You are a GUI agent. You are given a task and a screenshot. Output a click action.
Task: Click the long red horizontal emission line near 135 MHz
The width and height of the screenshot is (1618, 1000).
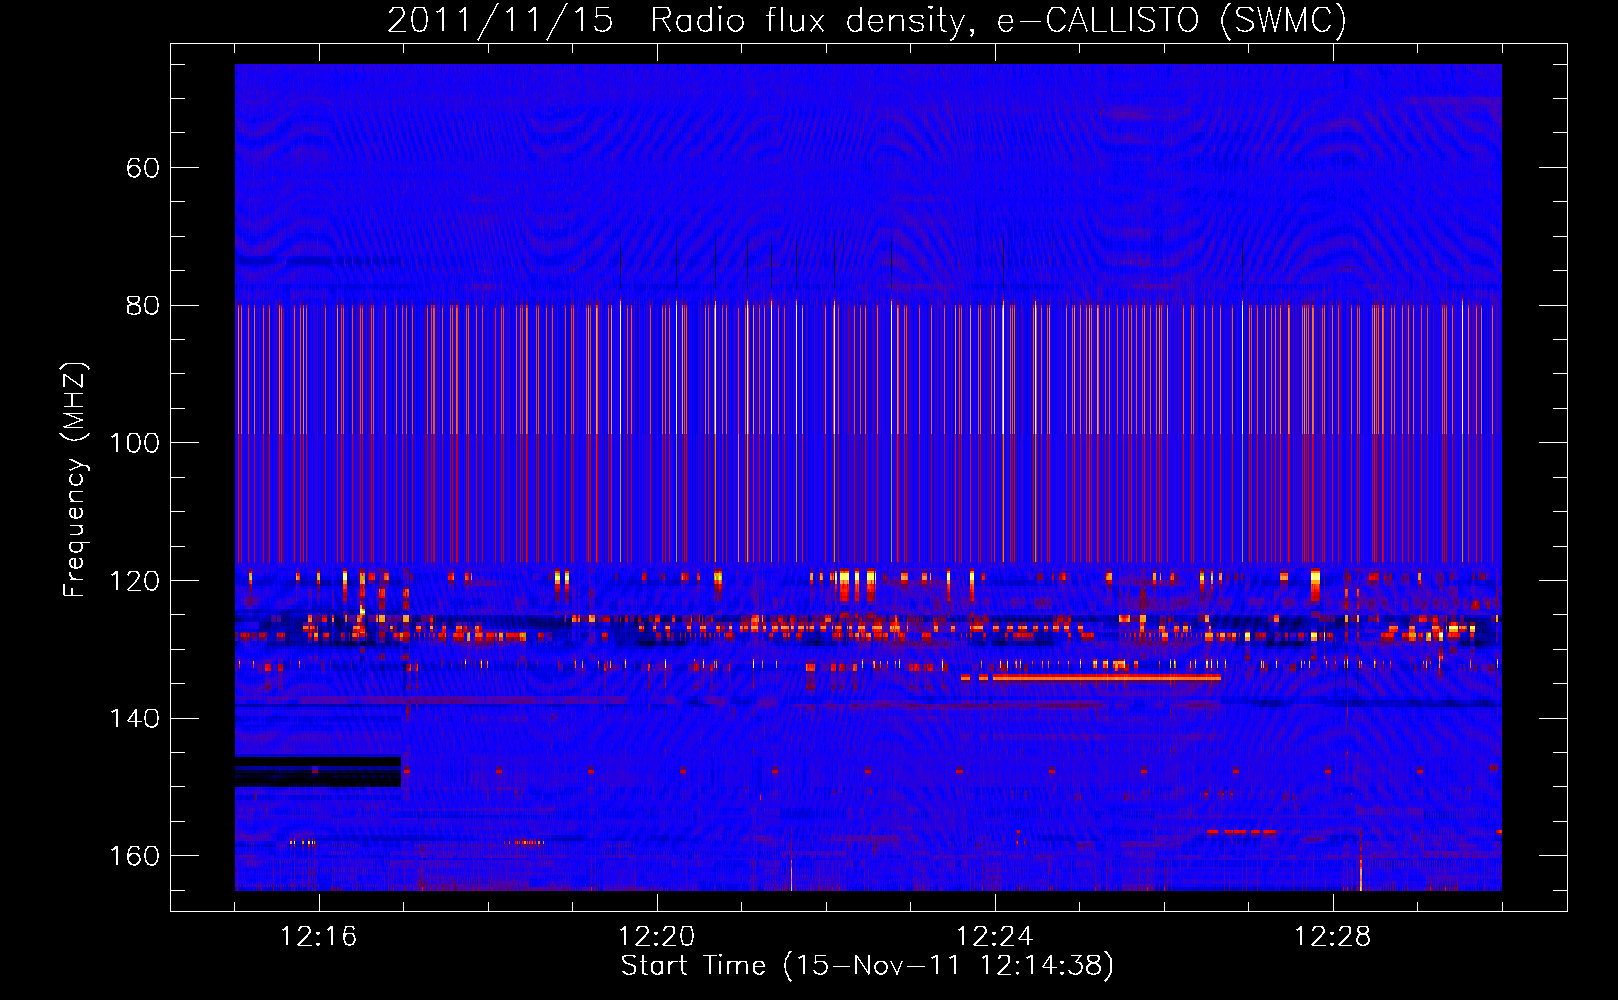[x=1106, y=678]
